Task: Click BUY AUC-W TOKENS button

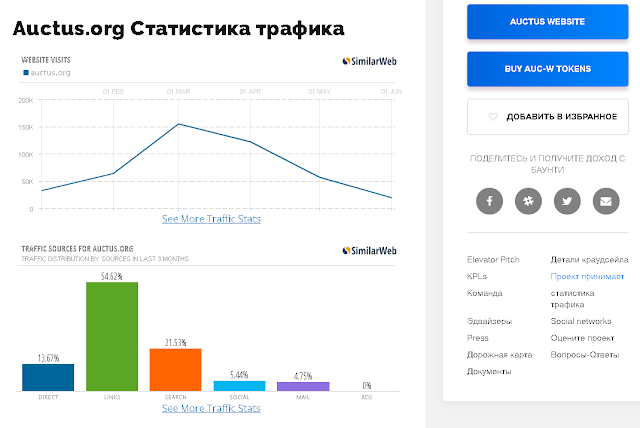Action: [547, 69]
